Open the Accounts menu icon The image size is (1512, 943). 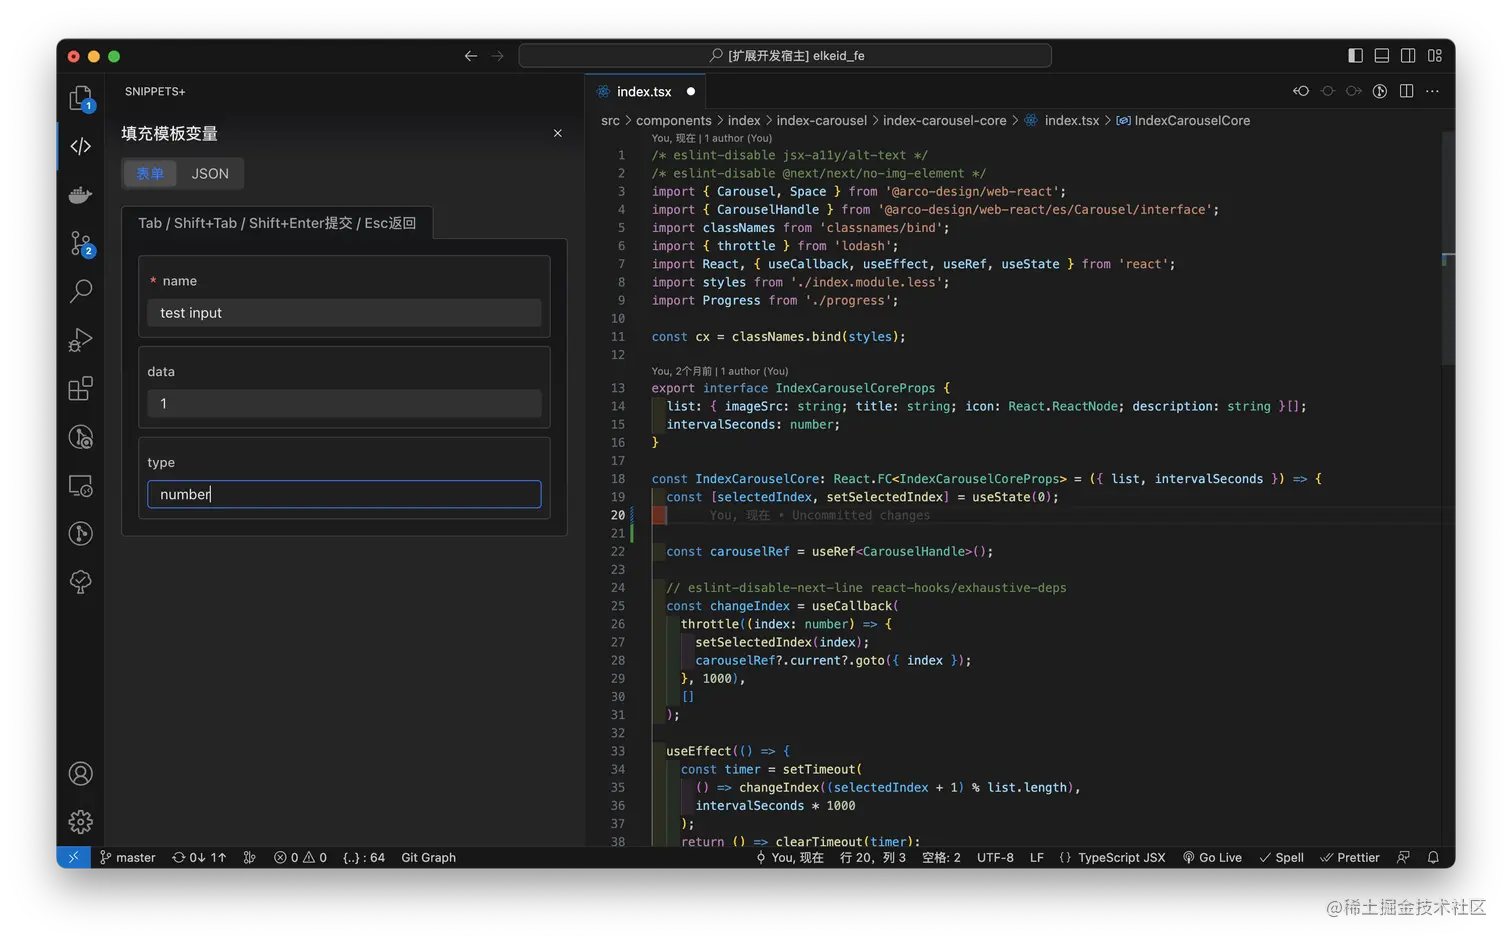click(81, 774)
